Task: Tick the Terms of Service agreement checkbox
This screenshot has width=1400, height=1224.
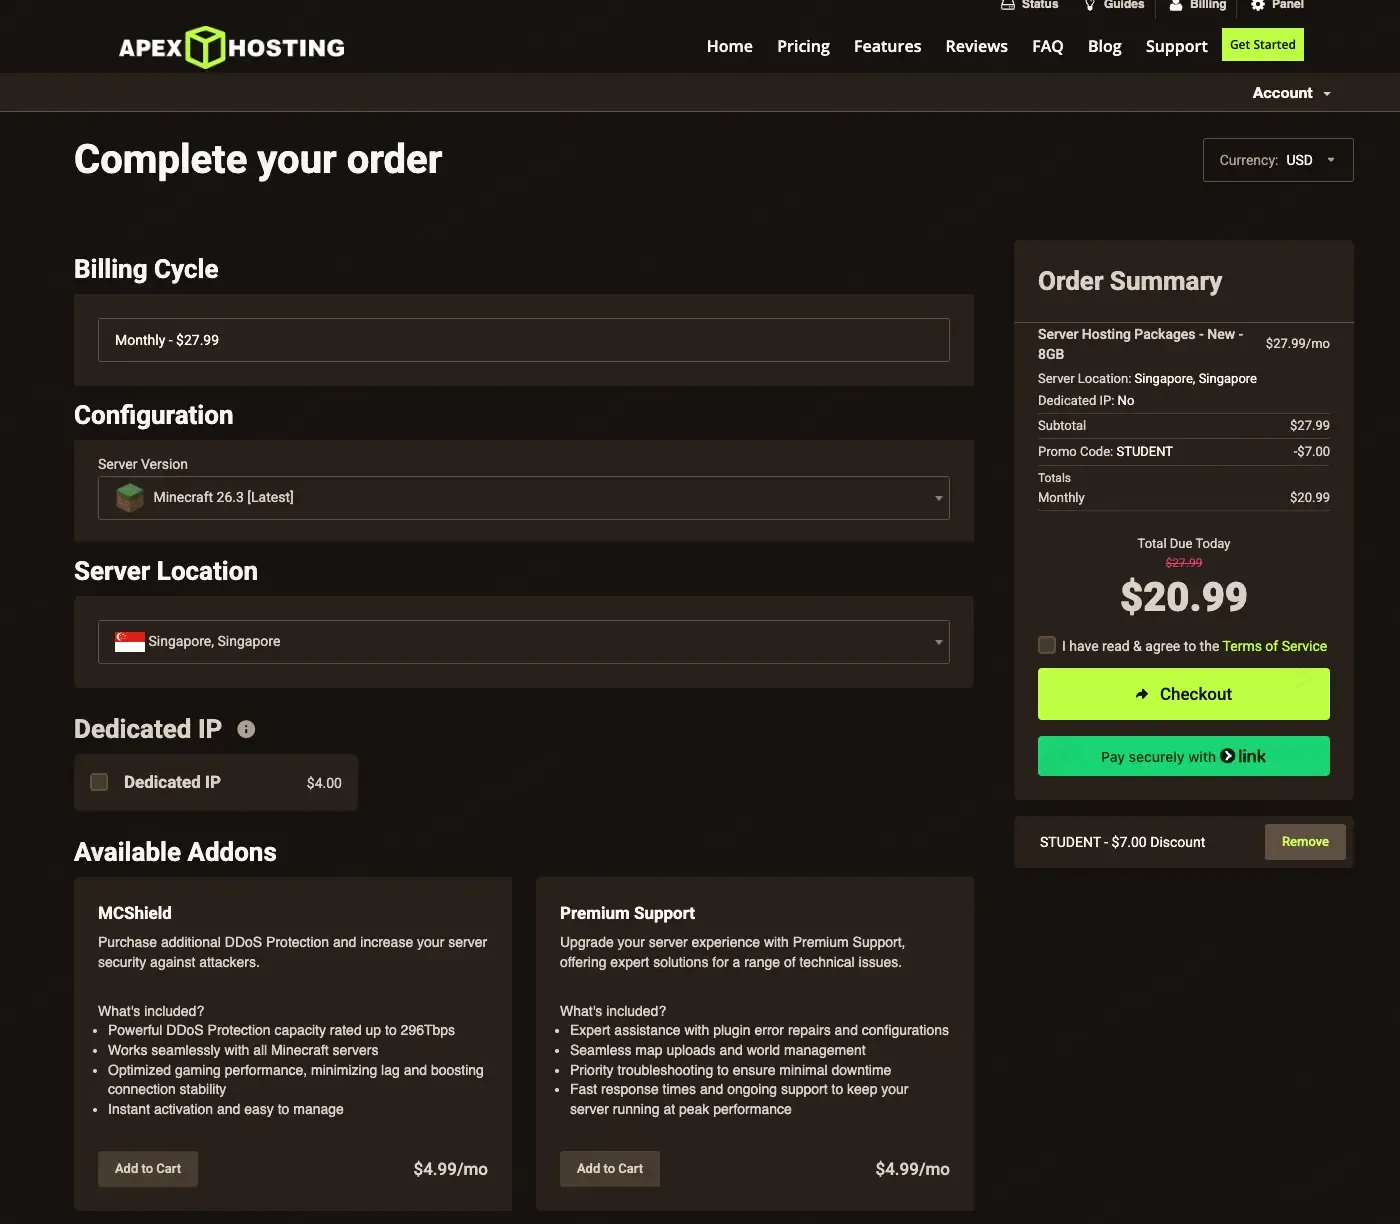Action: click(1047, 645)
